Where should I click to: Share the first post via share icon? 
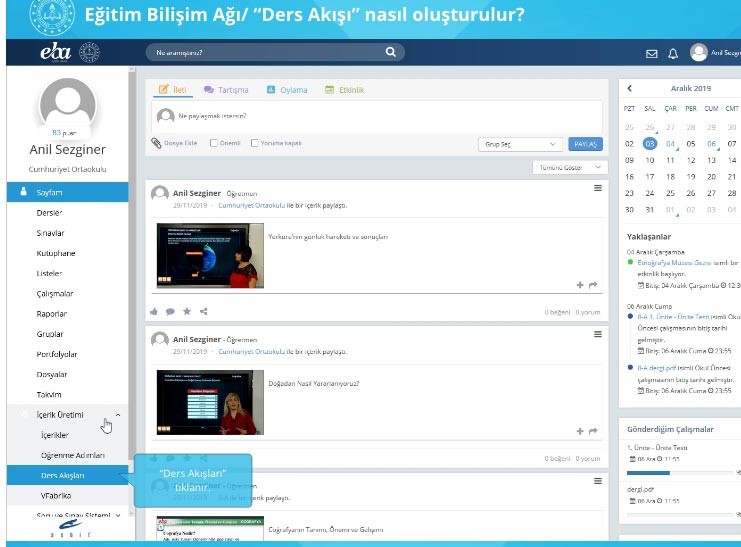[204, 311]
